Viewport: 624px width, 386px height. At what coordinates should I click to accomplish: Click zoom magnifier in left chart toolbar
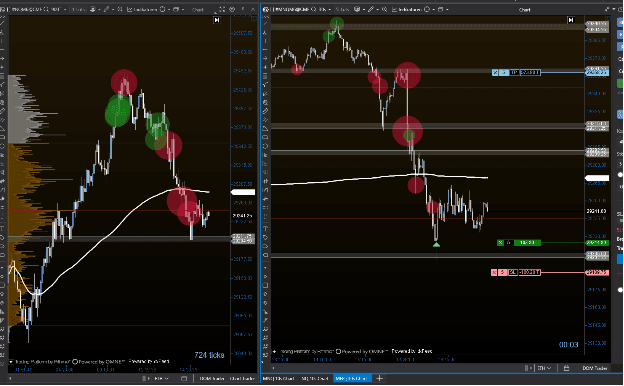pyautogui.click(x=120, y=9)
